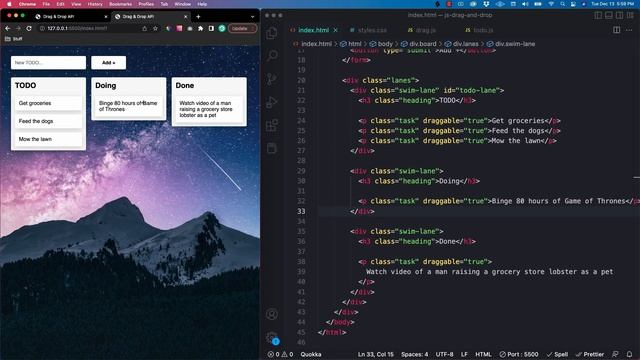Image resolution: width=640 pixels, height=360 pixels.
Task: Change indentation Spaces: 4
Action: [415, 354]
